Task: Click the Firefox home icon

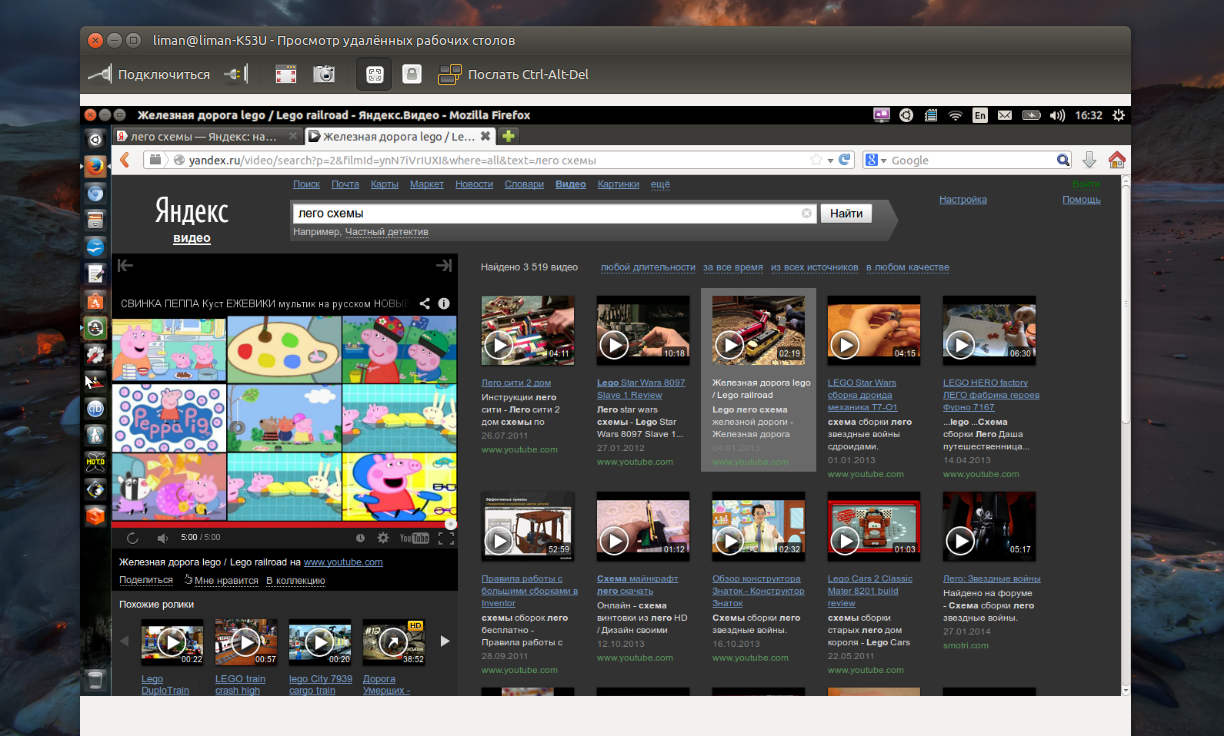Action: point(1117,160)
